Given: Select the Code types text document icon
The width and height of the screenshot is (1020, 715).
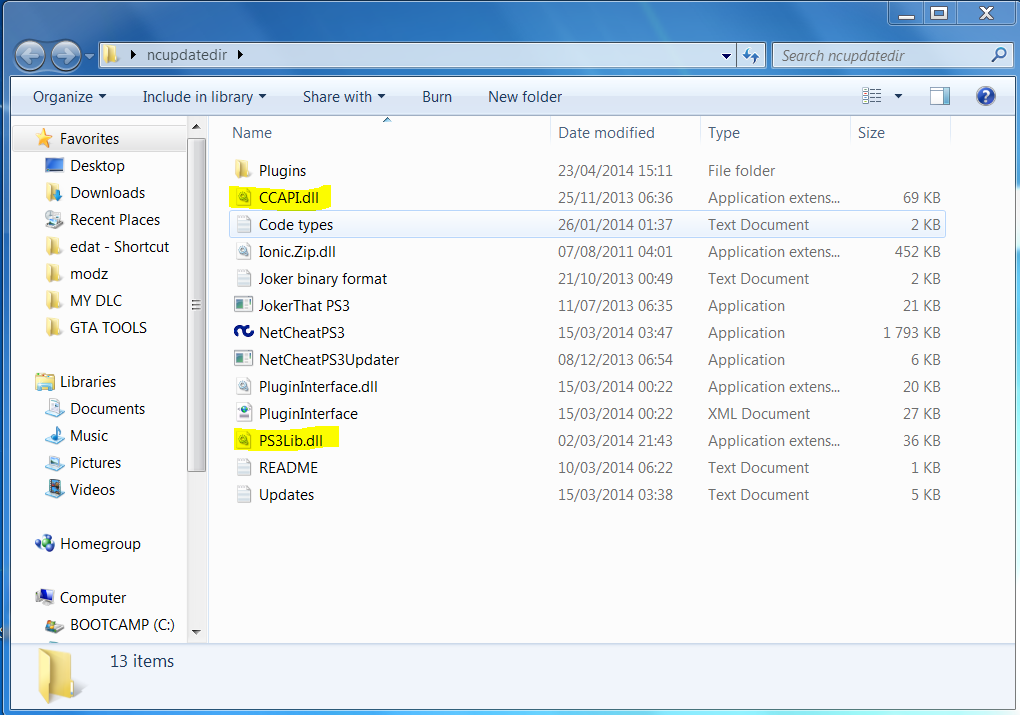Looking at the screenshot, I should coord(243,224).
